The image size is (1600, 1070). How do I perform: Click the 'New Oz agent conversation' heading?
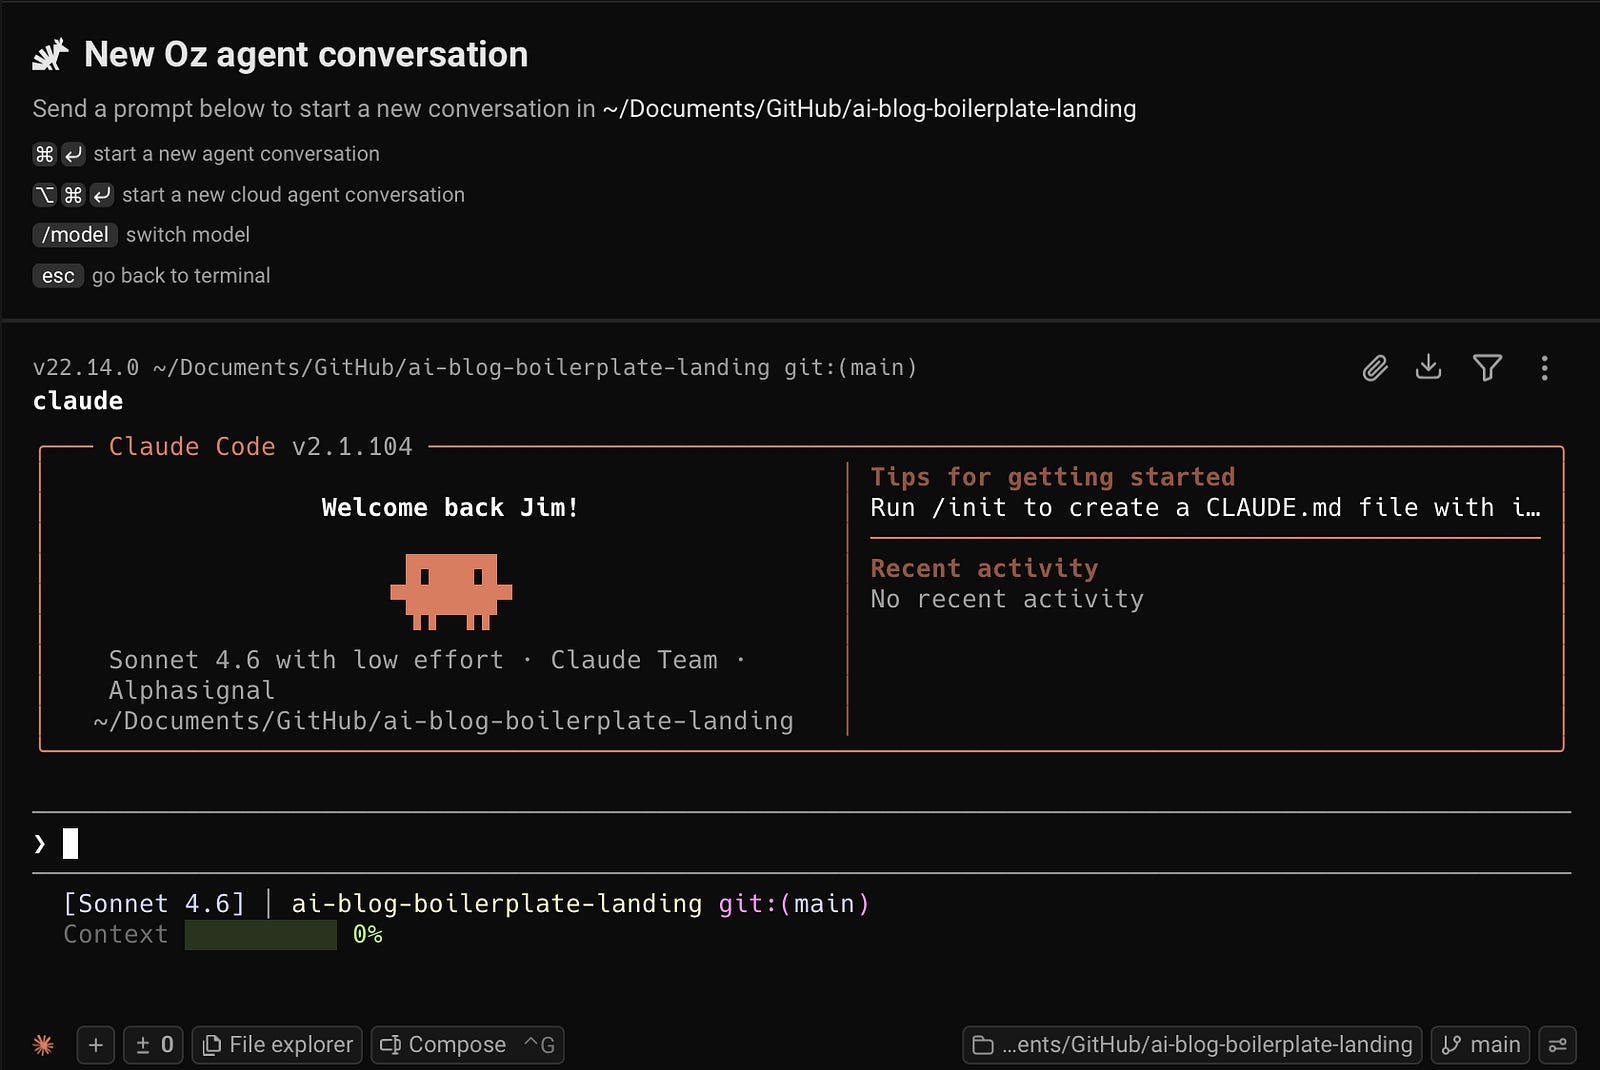tap(306, 55)
